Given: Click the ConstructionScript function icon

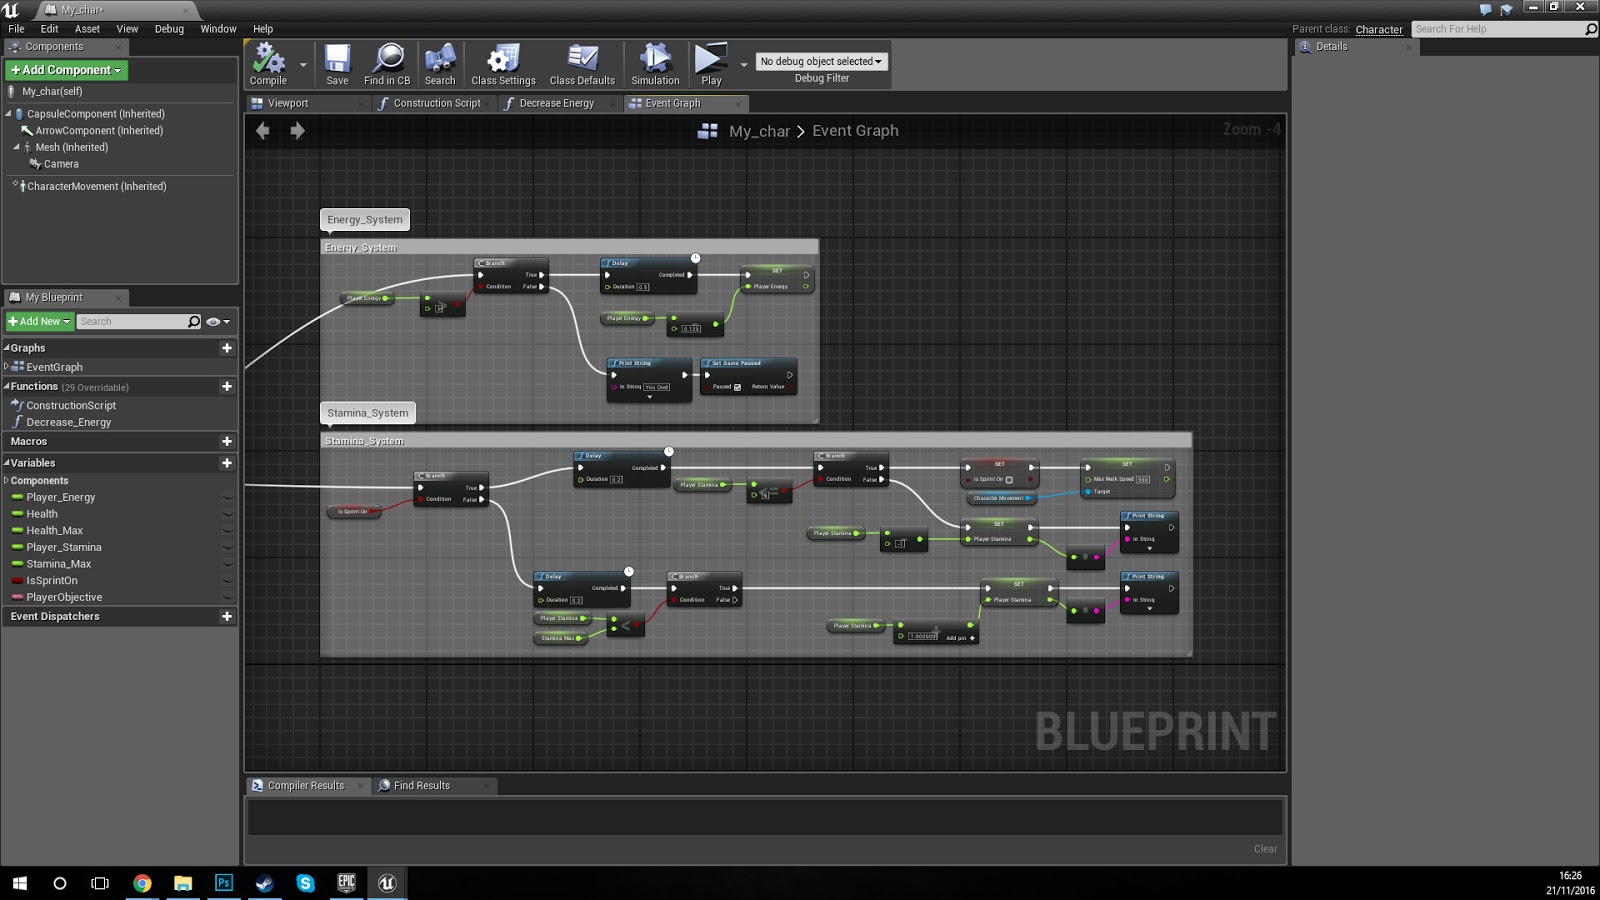Looking at the screenshot, I should pyautogui.click(x=17, y=405).
